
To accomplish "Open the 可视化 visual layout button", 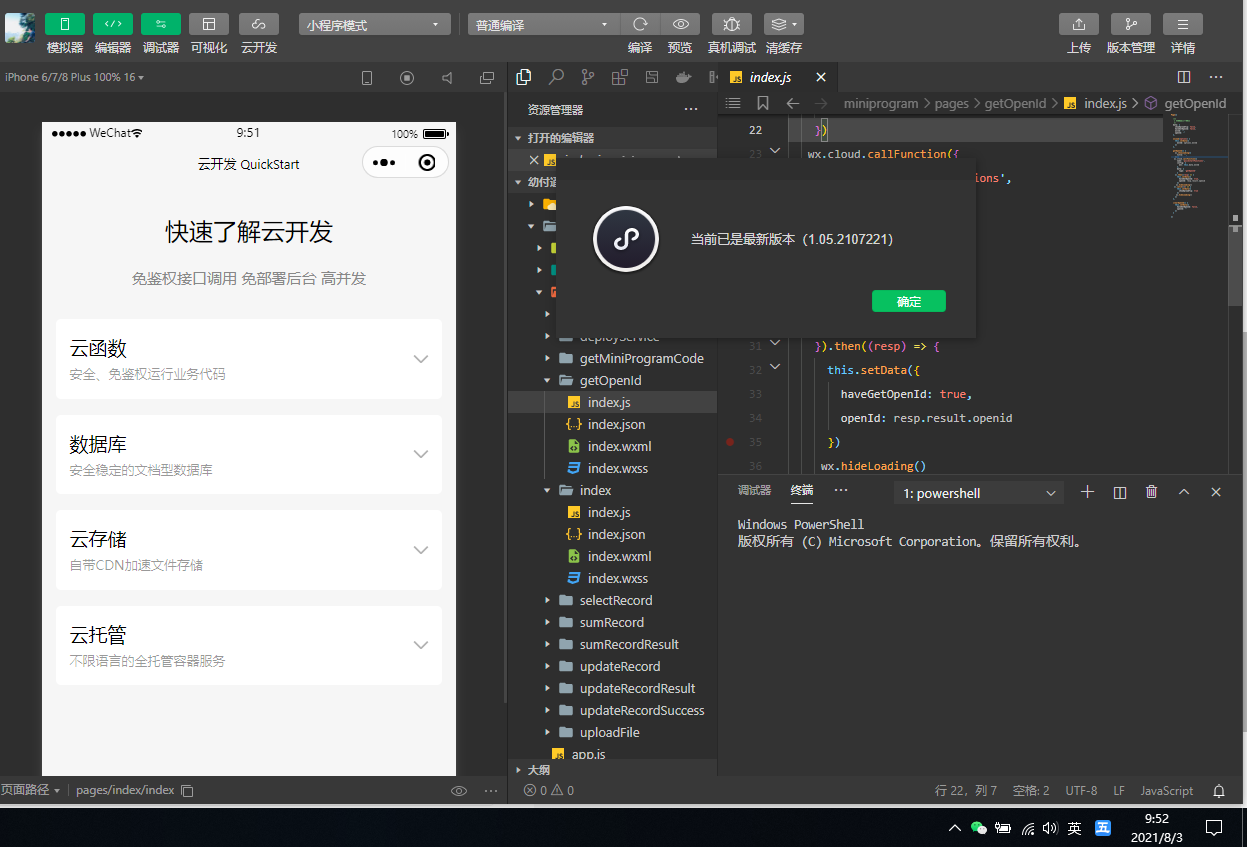I will click(209, 24).
